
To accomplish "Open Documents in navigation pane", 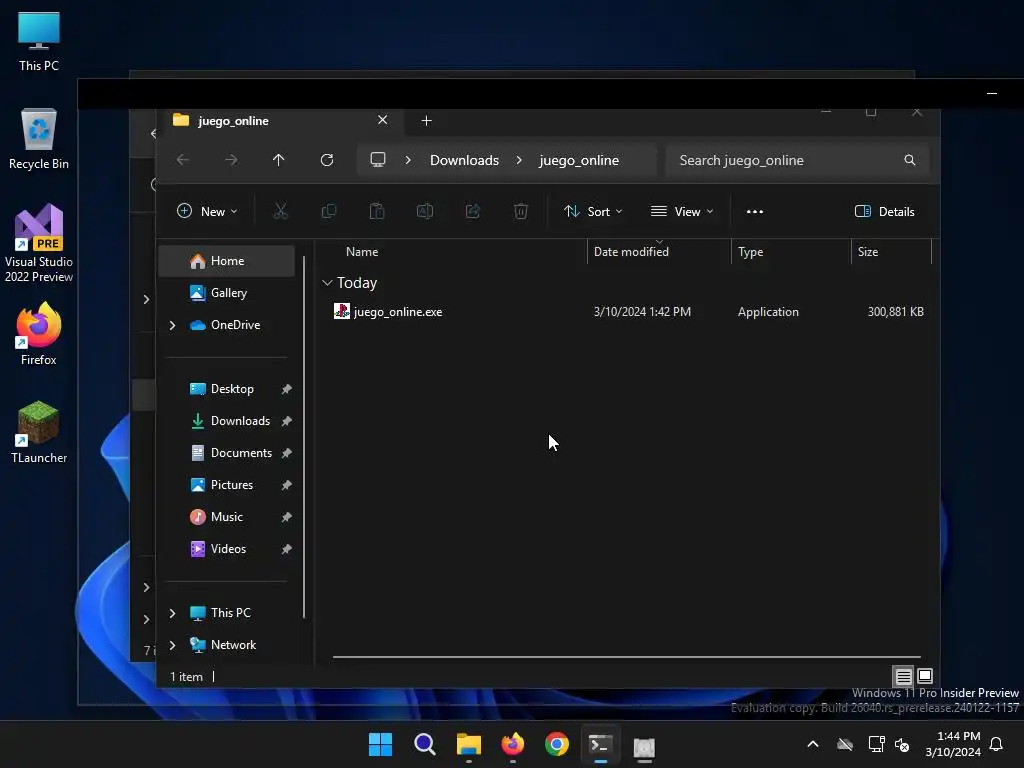I will [227, 453].
